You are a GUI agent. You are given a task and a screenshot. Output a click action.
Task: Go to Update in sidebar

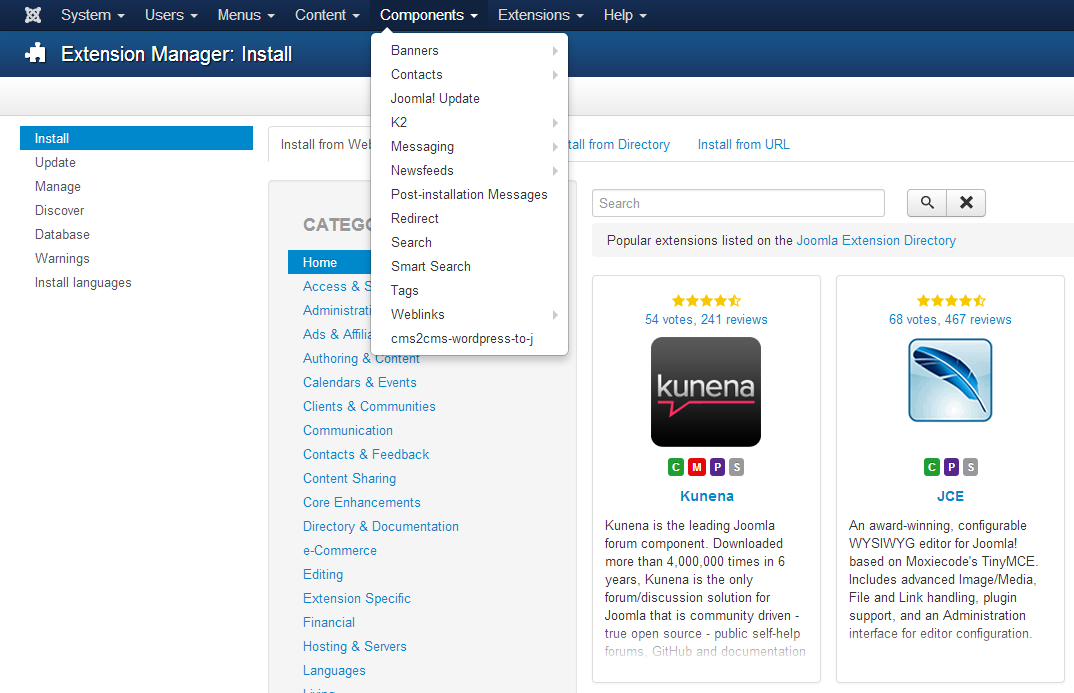(x=55, y=162)
